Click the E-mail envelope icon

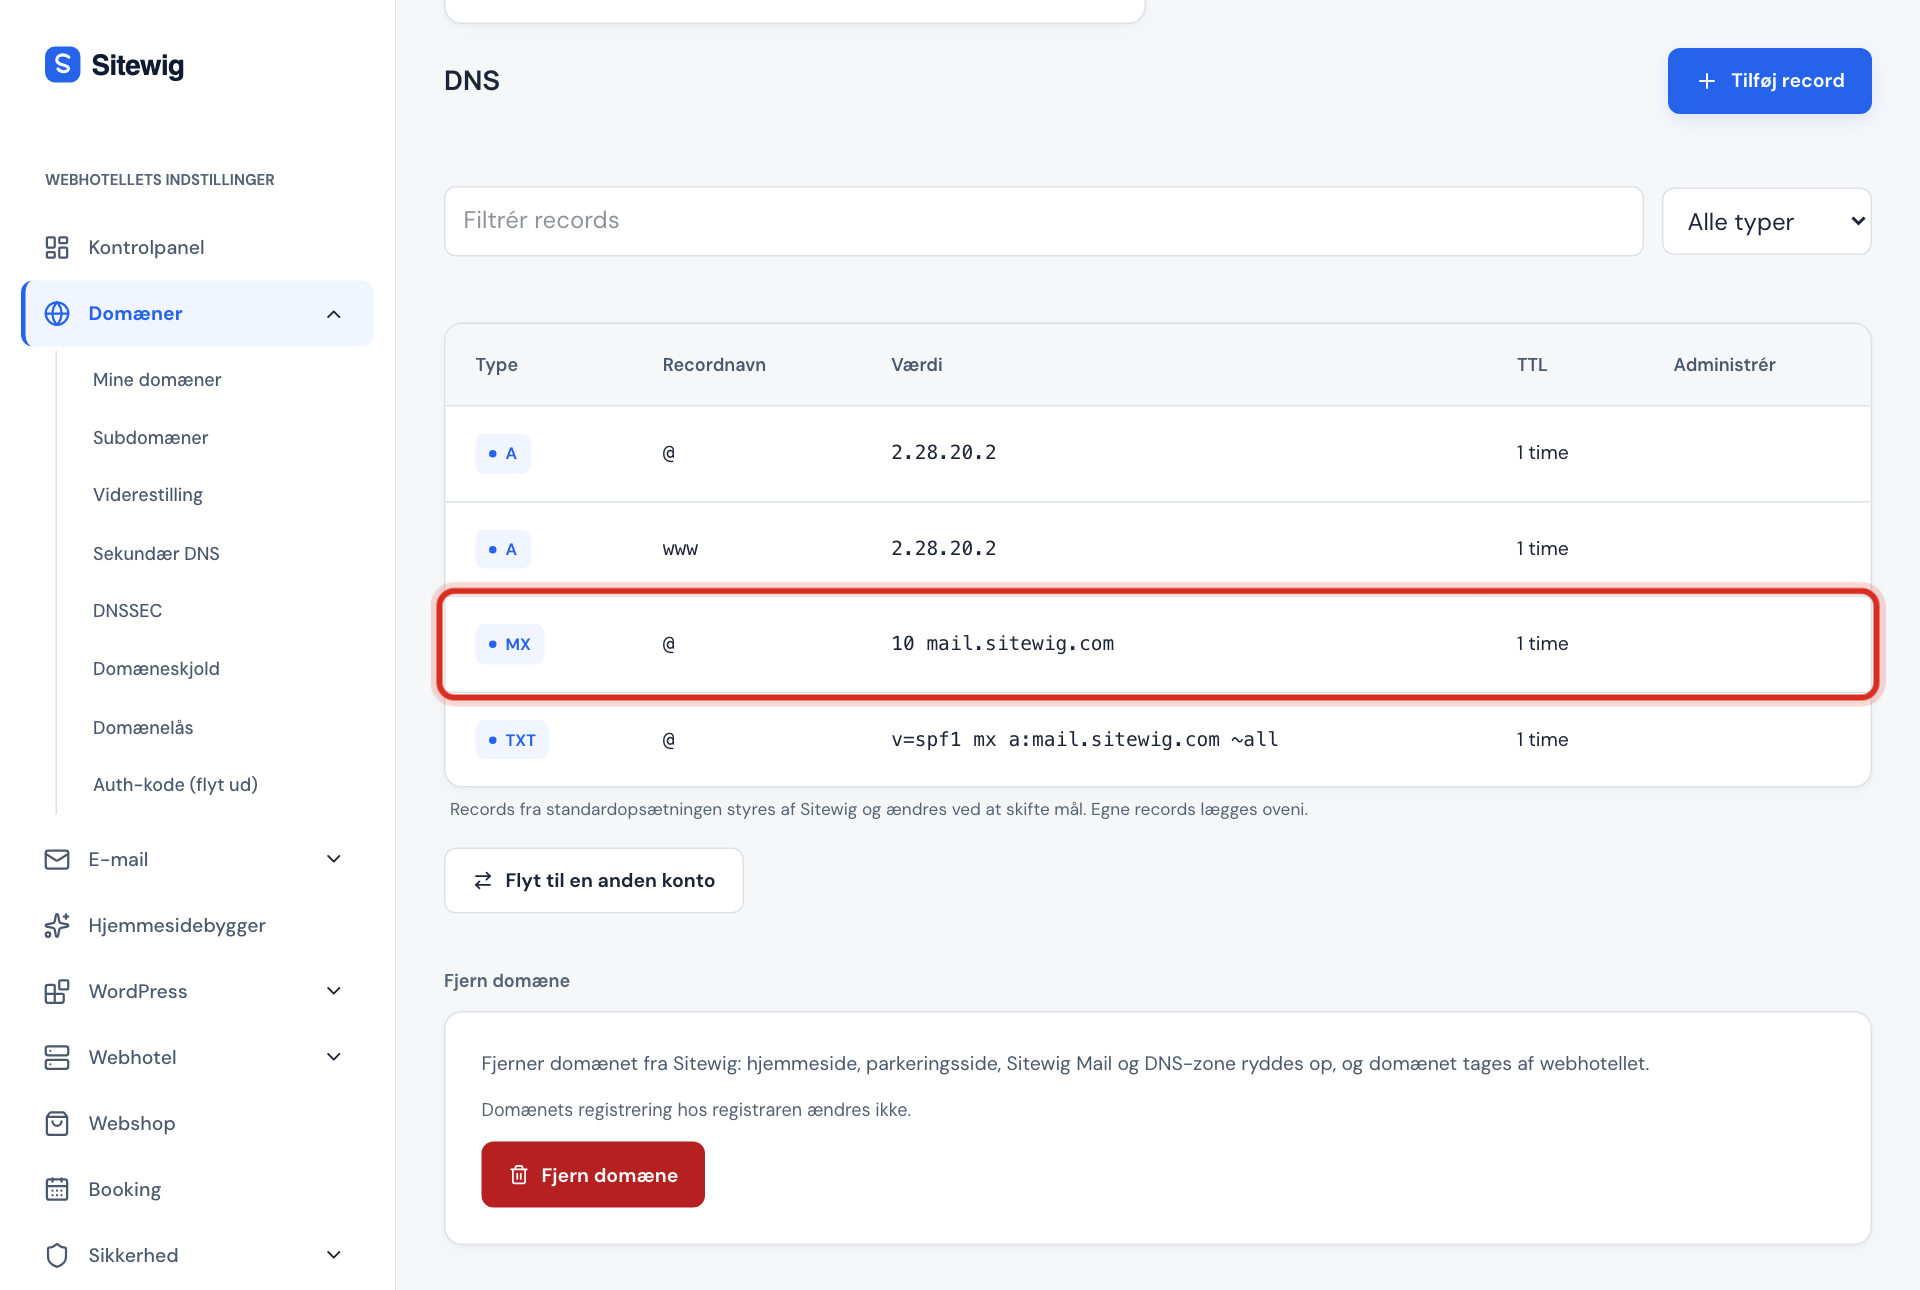[57, 859]
